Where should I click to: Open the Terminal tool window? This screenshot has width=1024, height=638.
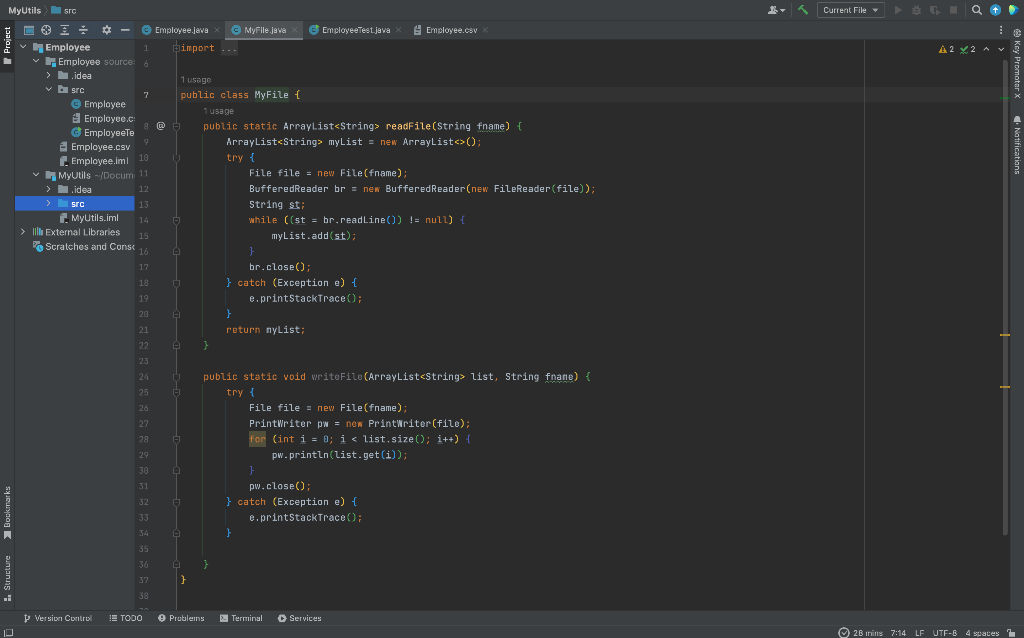point(240,618)
